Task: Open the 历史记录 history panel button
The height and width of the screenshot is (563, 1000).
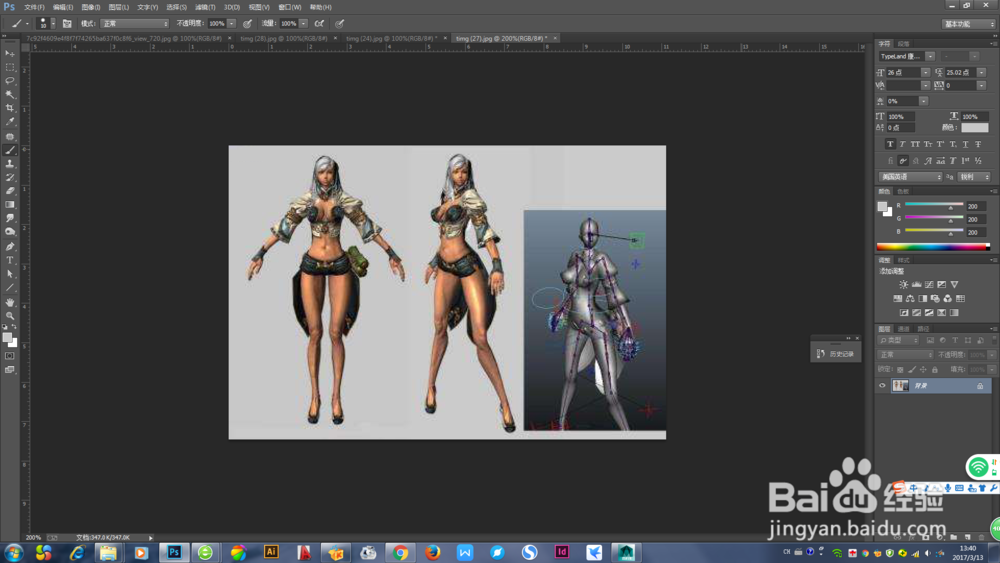Action: [x=835, y=353]
